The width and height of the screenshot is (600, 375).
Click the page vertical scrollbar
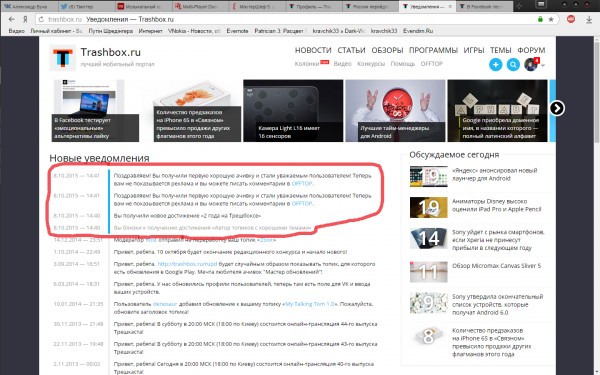[x=597, y=206]
